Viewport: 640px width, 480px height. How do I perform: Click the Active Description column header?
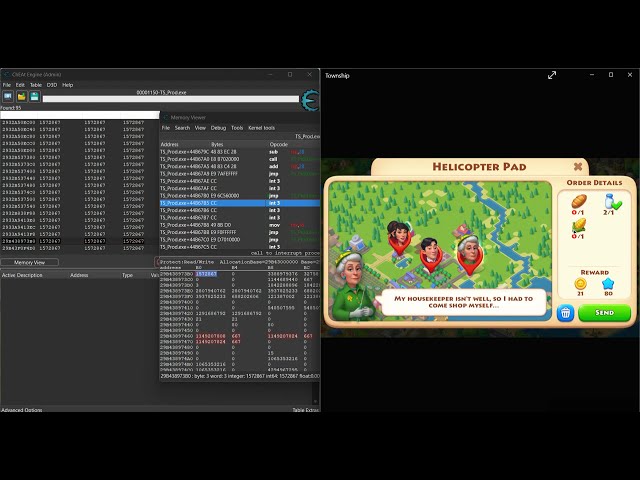click(x=22, y=275)
